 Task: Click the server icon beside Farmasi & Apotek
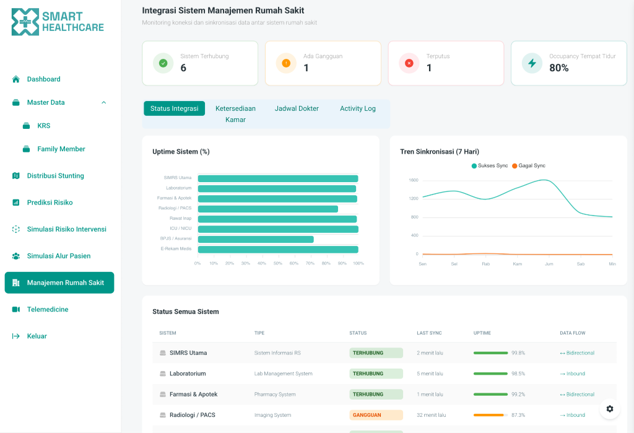point(163,394)
